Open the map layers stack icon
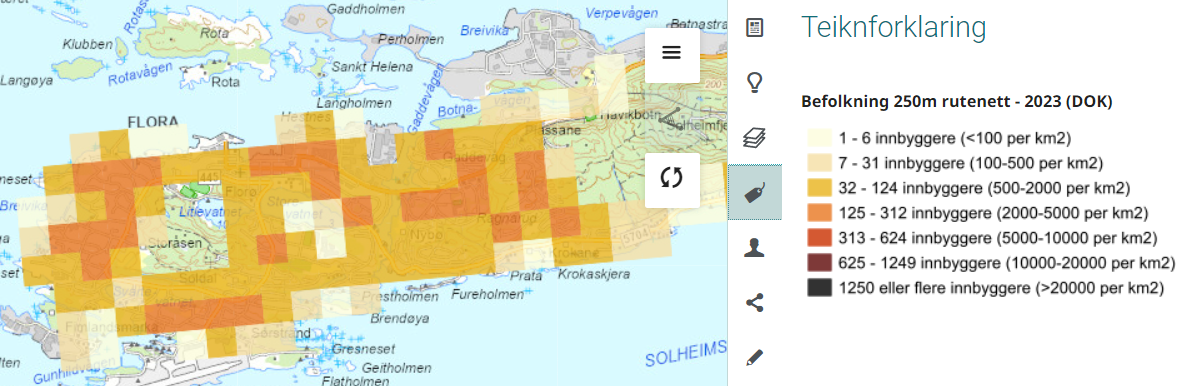 click(754, 138)
